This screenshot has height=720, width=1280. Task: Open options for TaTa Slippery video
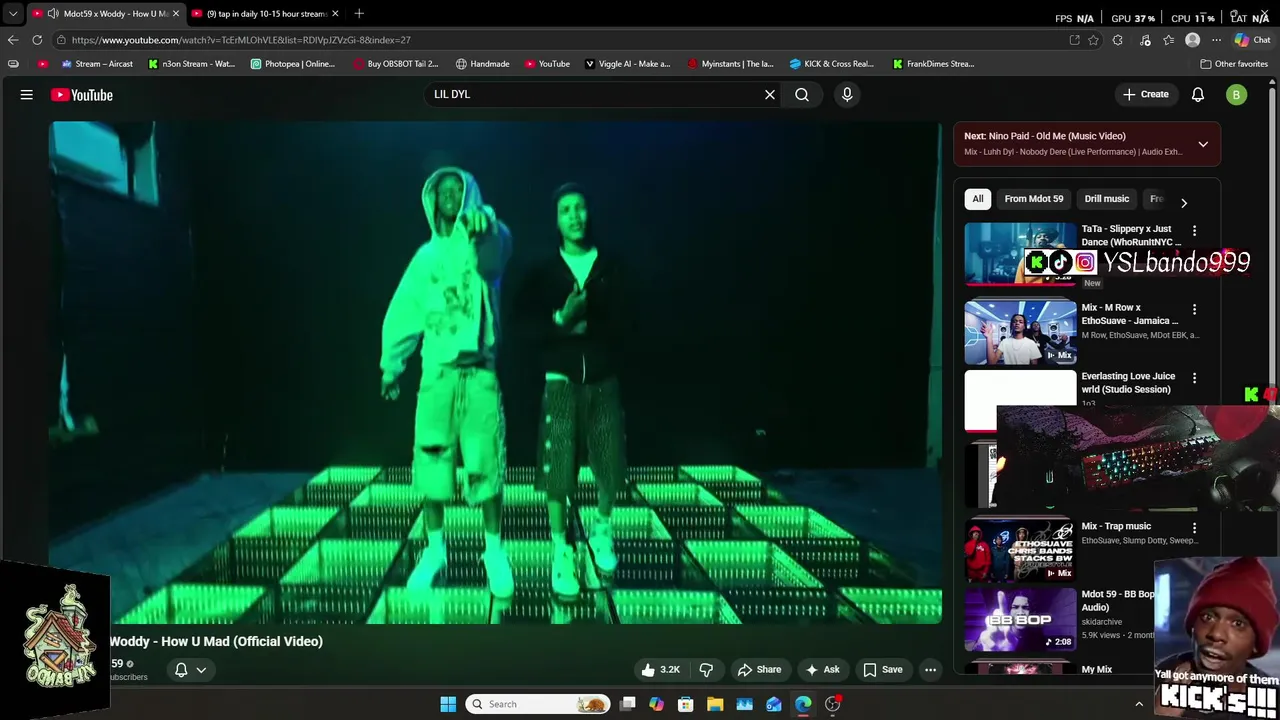1194,231
